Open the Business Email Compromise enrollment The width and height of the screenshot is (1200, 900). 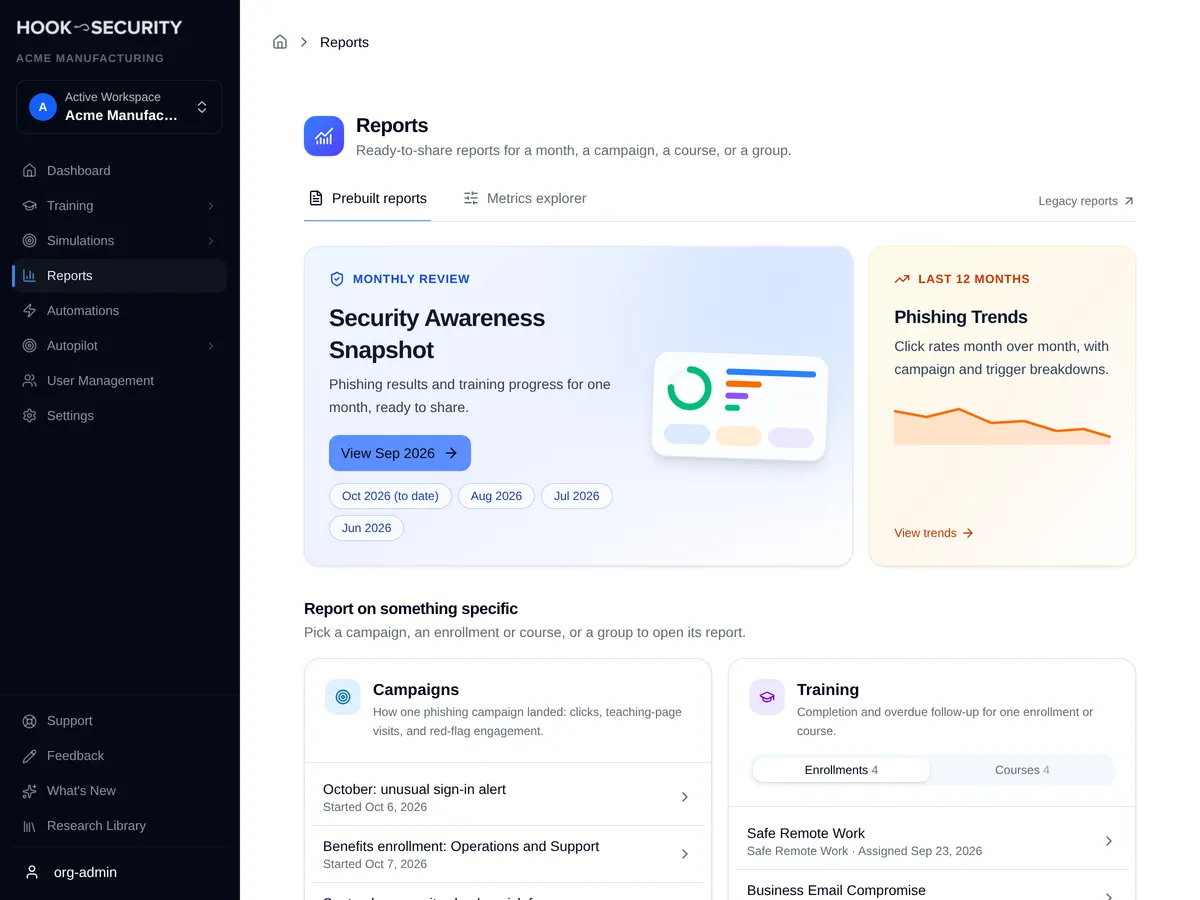click(x=932, y=887)
